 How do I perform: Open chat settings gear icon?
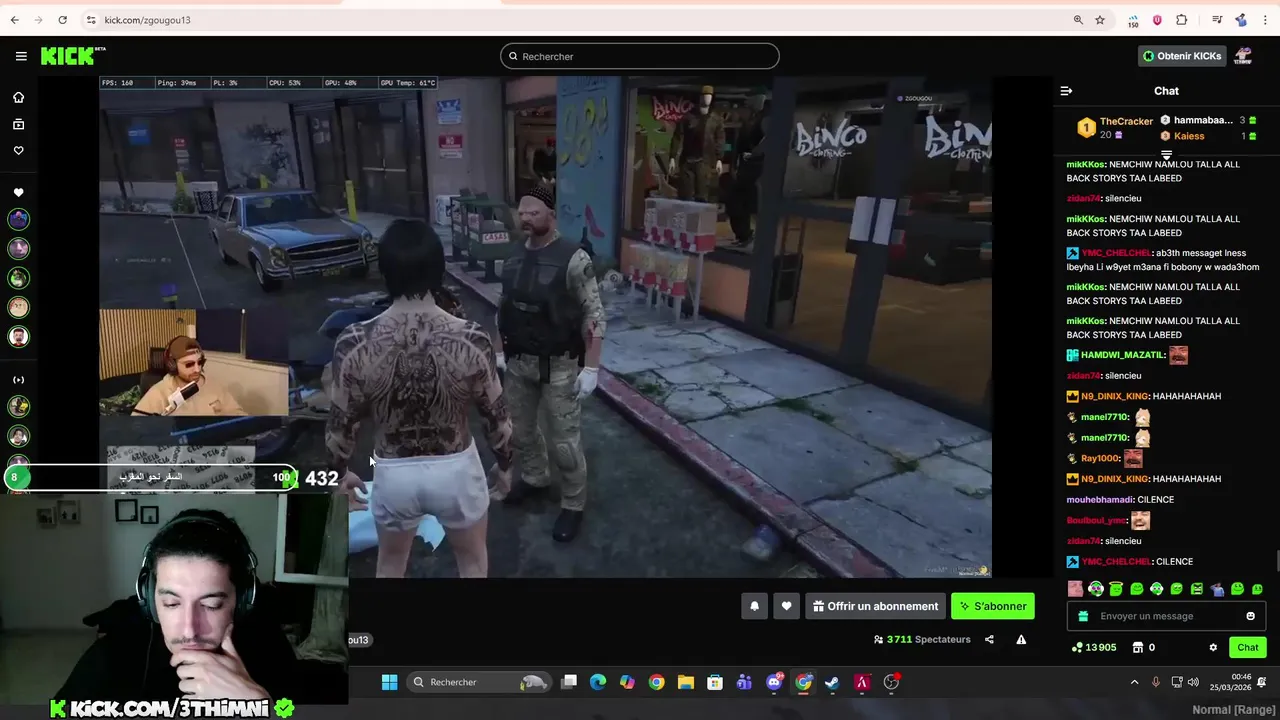pyautogui.click(x=1213, y=647)
